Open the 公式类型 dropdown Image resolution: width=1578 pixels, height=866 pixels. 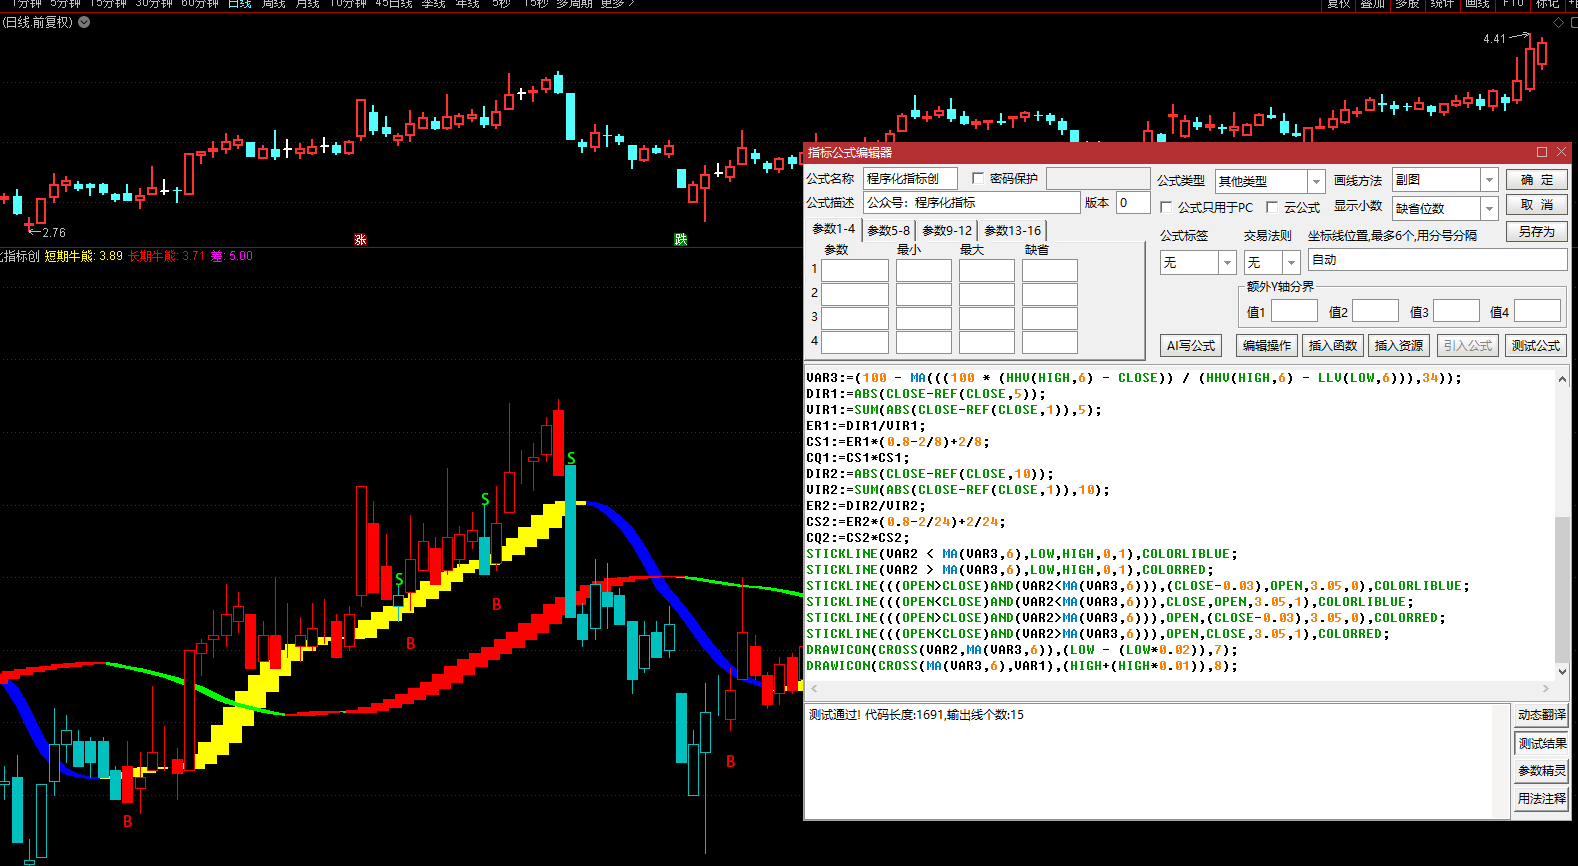[x=1316, y=181]
